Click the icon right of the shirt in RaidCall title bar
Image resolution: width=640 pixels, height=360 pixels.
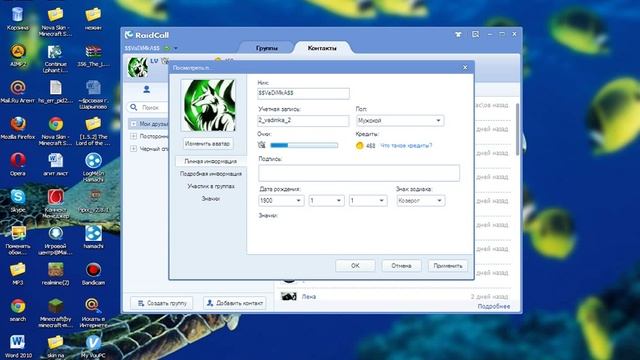[x=476, y=35]
